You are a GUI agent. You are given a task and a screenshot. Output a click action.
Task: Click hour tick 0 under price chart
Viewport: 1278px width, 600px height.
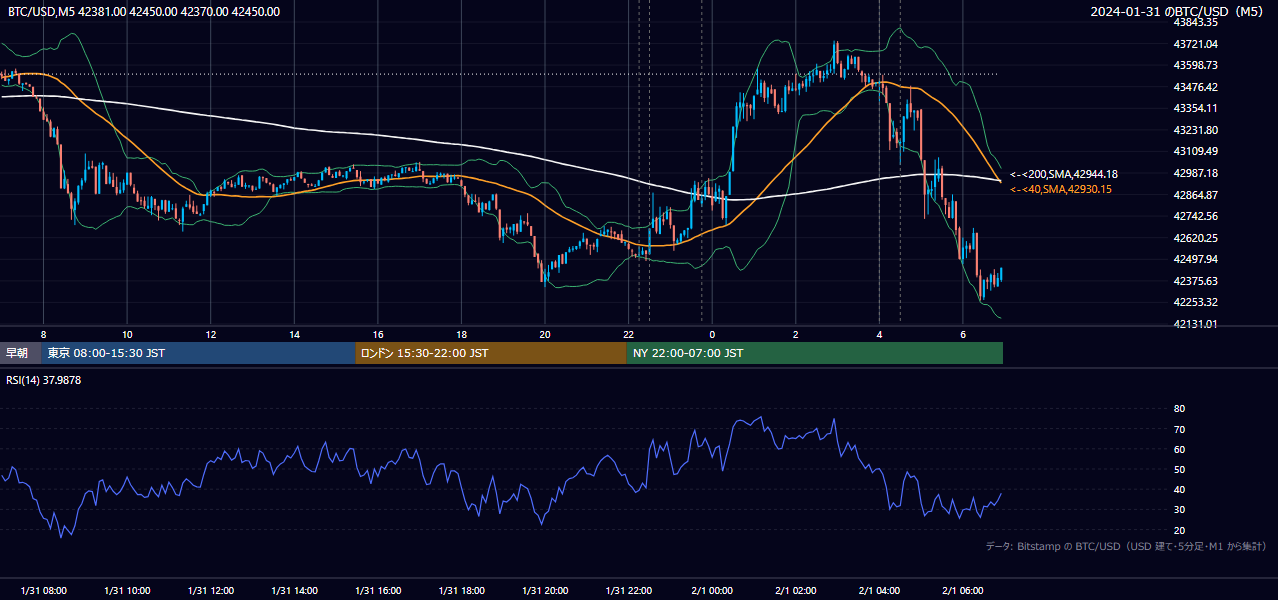coord(712,334)
